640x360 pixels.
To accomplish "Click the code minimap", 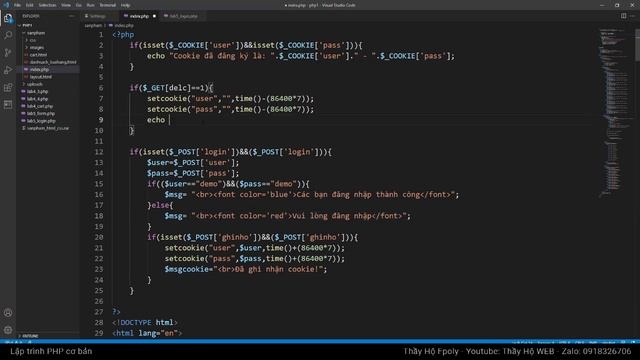I will click(x=614, y=112).
